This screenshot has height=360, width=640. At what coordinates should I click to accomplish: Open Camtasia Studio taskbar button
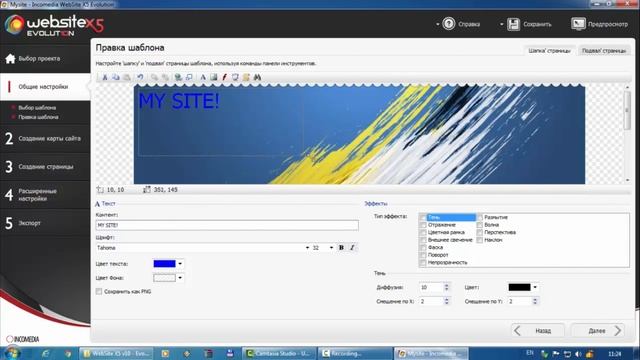(279, 353)
